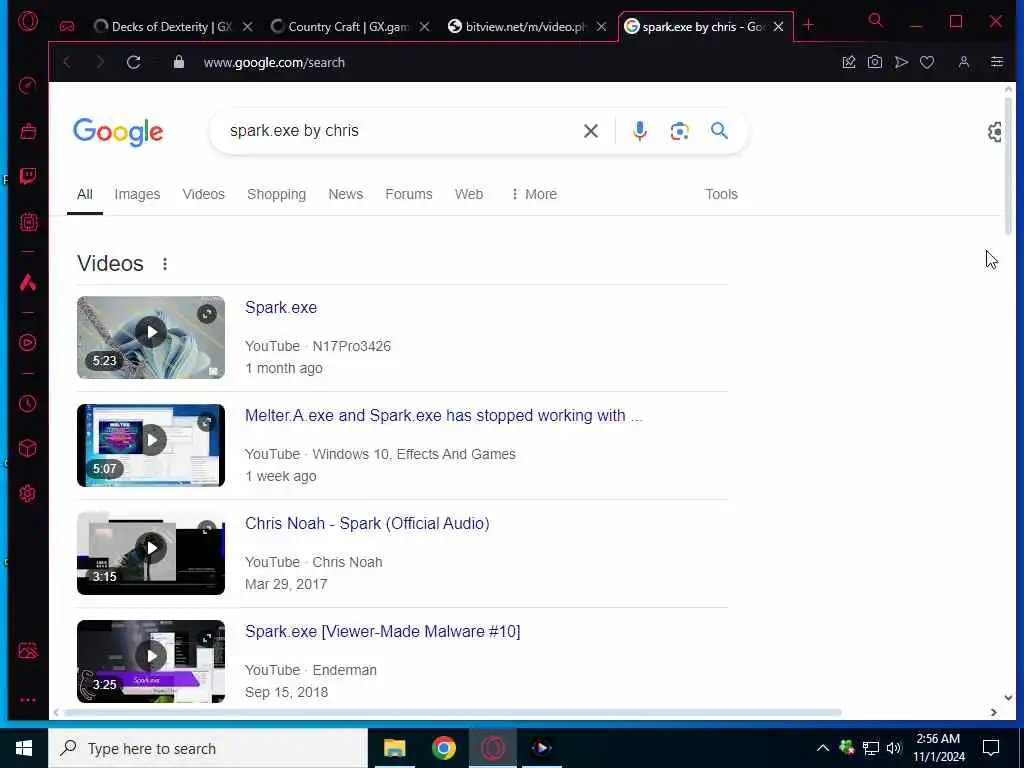Add page to bookmarks heart icon

[x=927, y=62]
